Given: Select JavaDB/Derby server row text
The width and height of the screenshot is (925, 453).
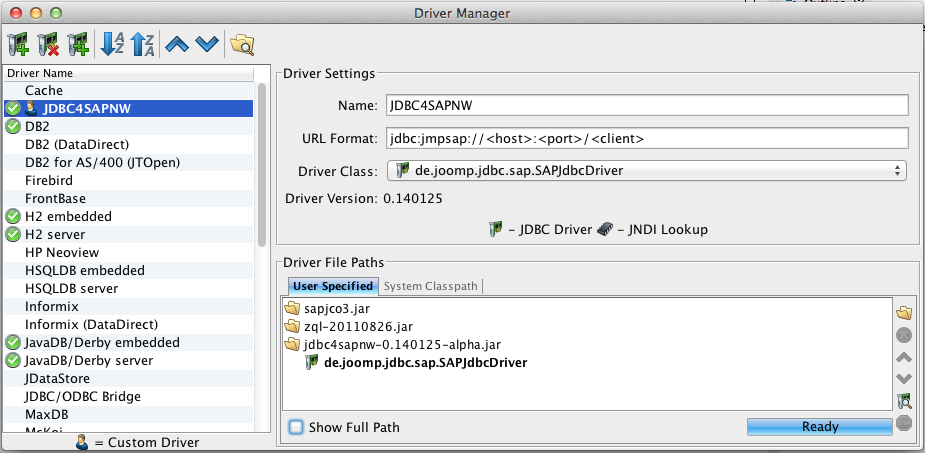Looking at the screenshot, I should (89, 360).
